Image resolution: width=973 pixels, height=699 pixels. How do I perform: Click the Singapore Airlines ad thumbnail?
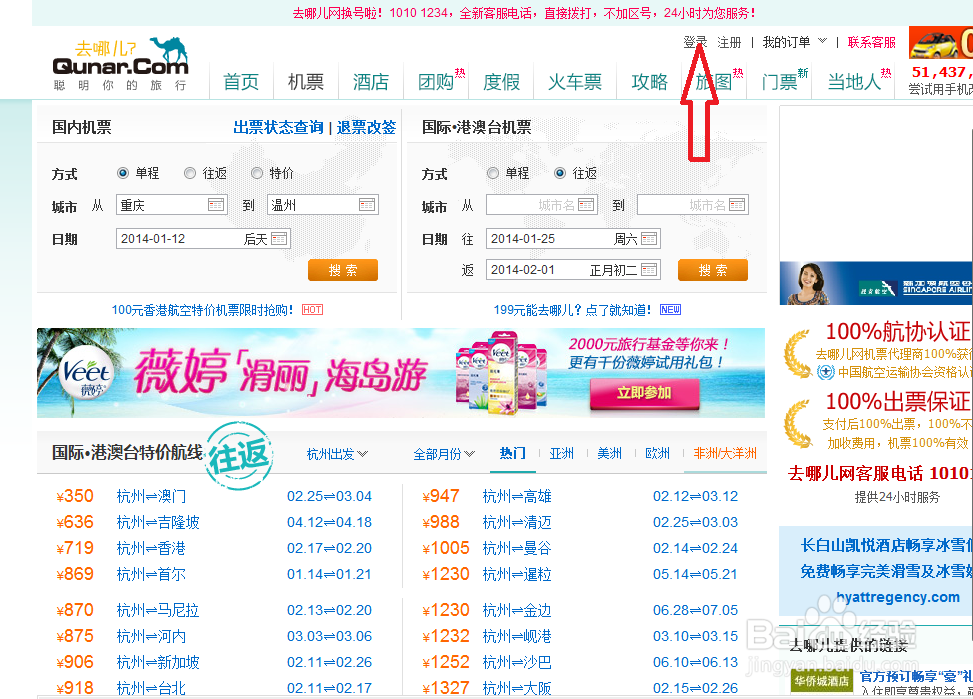(x=876, y=283)
